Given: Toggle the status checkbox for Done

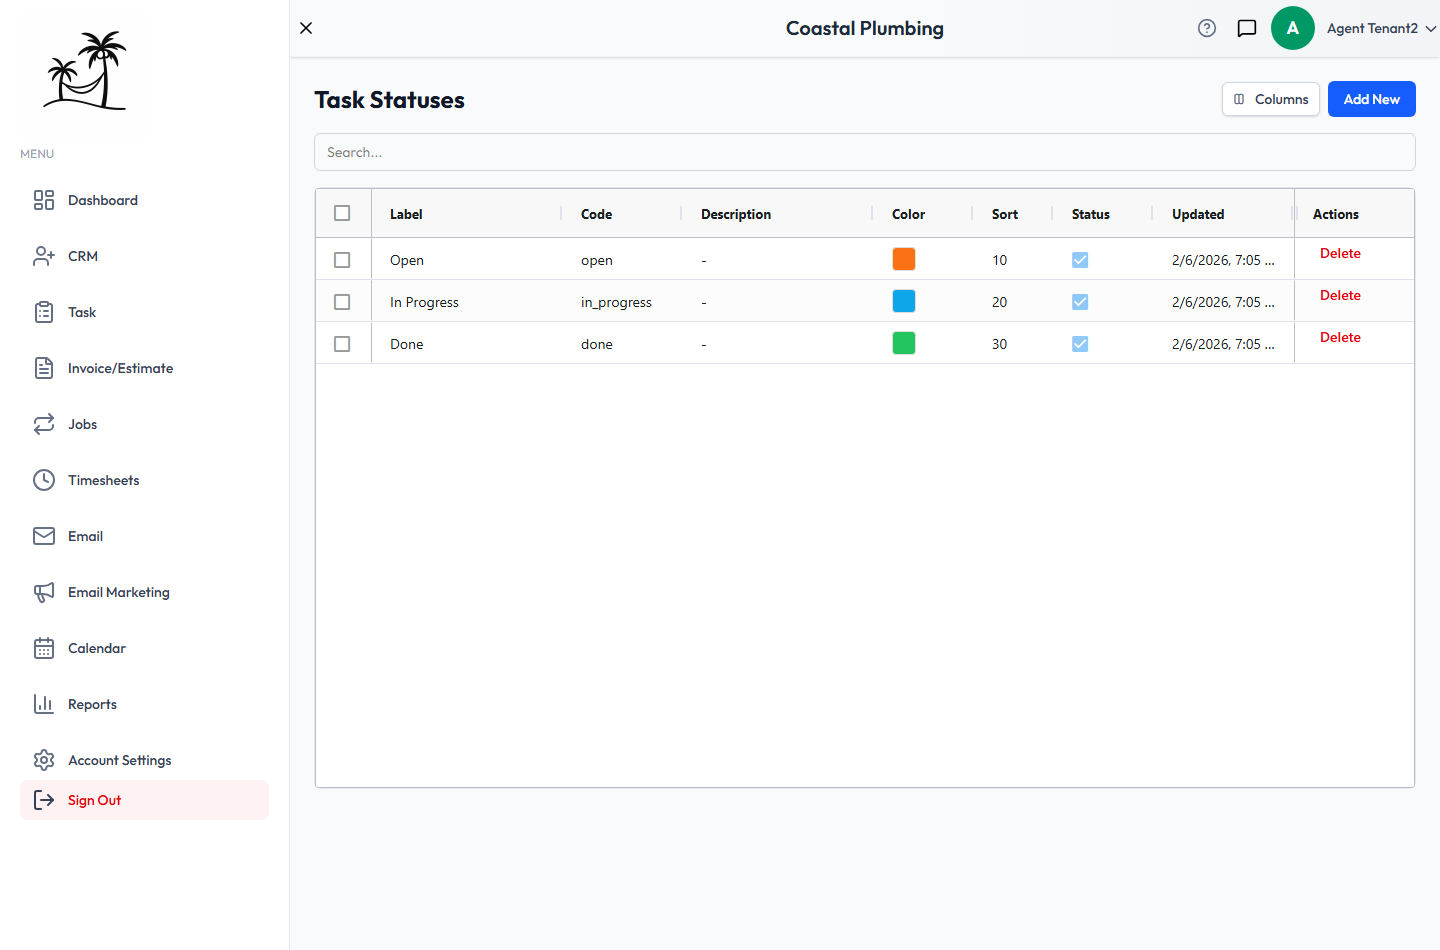Looking at the screenshot, I should pos(1080,344).
